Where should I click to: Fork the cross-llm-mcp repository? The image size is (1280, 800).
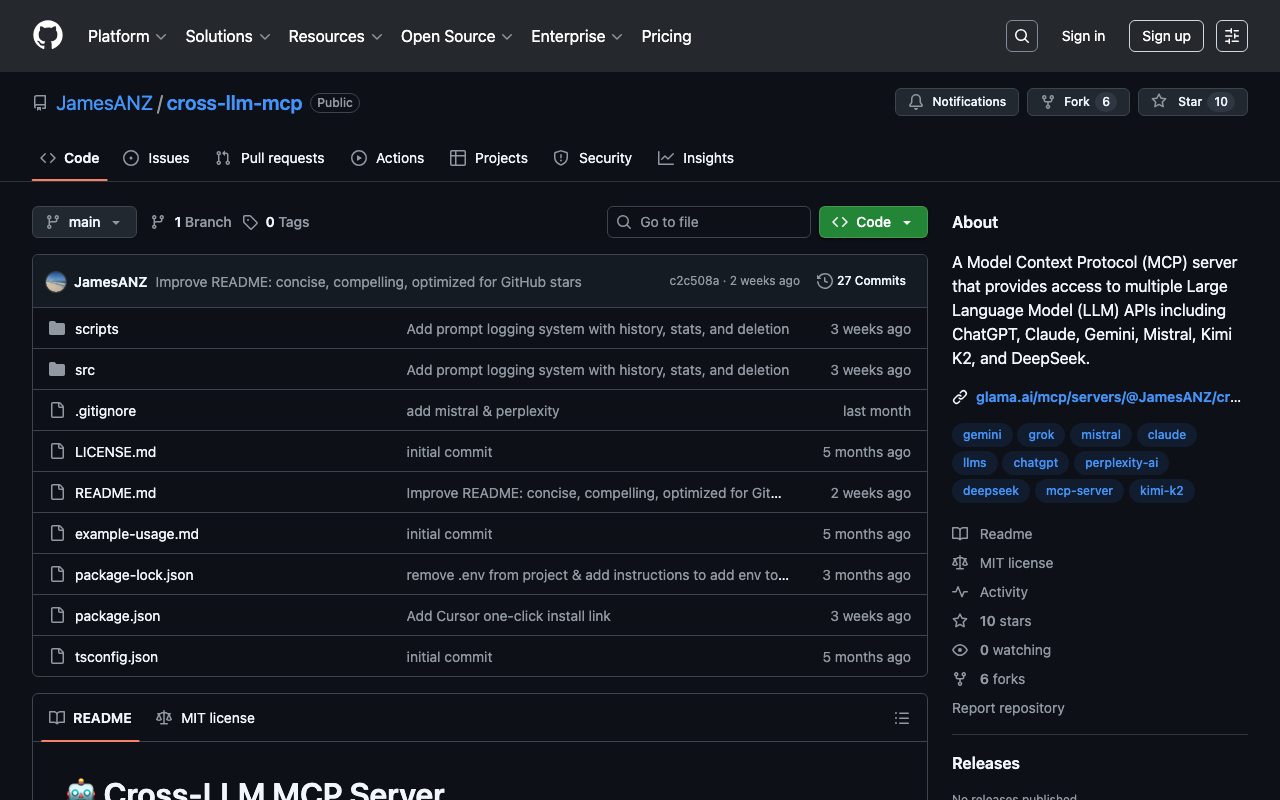click(1077, 102)
